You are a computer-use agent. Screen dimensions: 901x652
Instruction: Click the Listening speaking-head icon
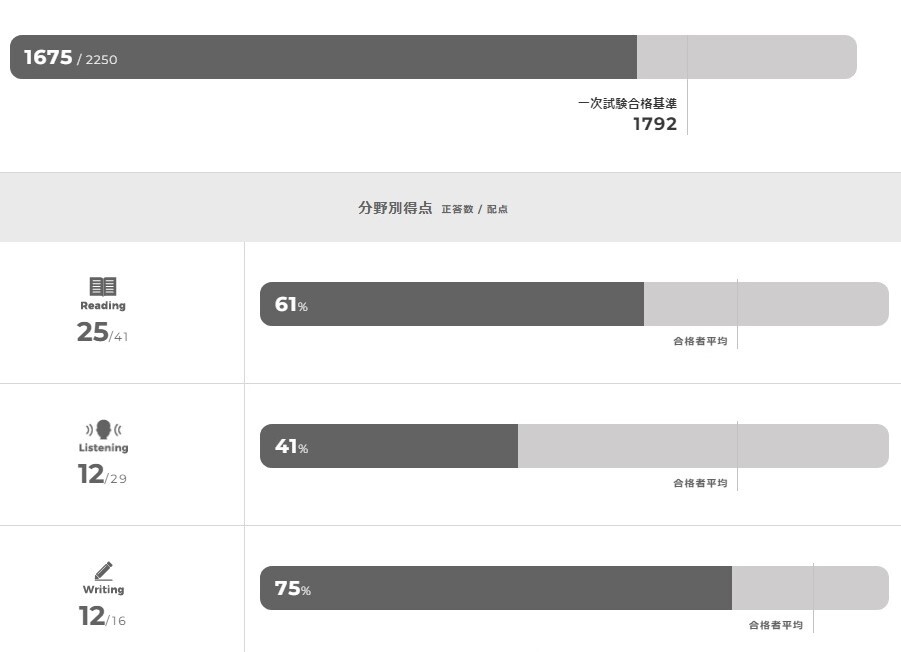tap(103, 430)
